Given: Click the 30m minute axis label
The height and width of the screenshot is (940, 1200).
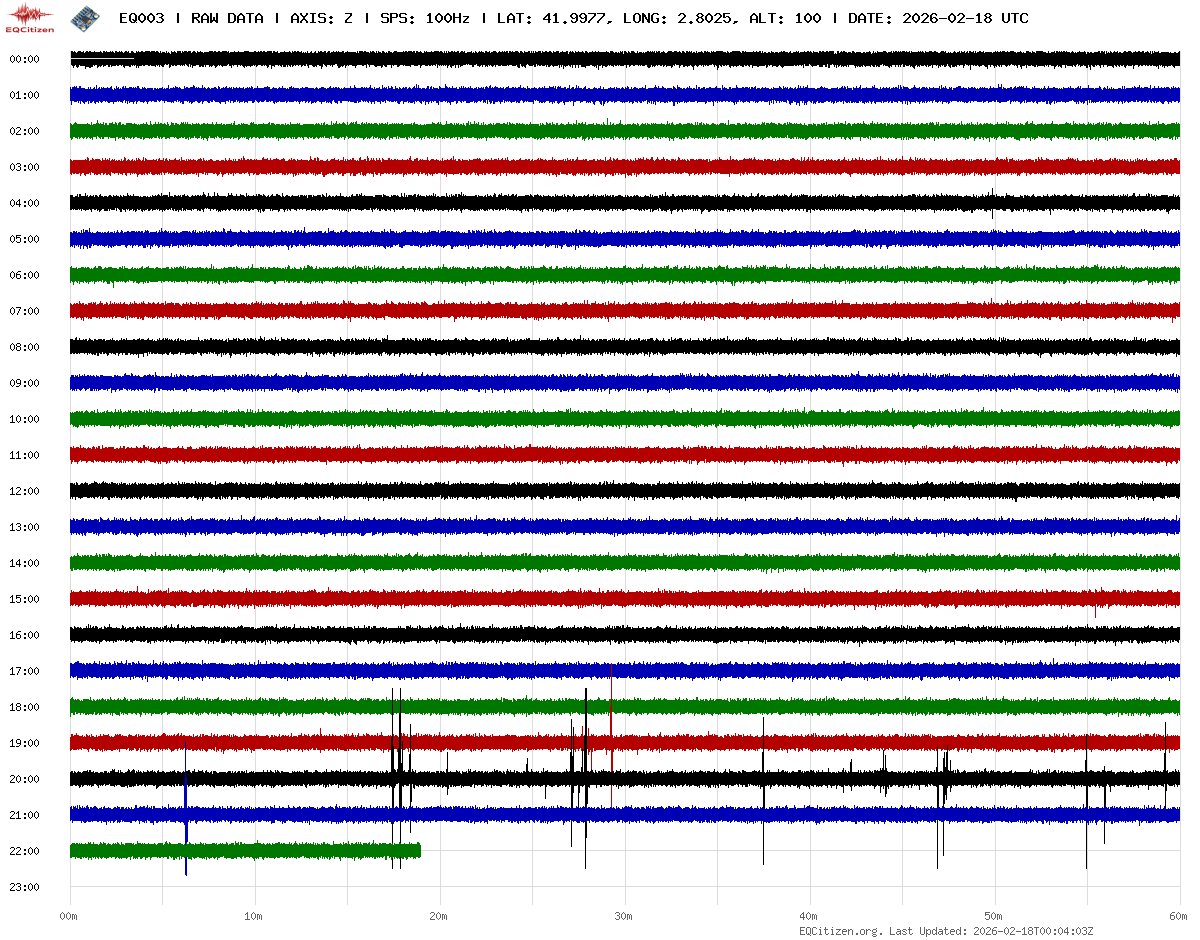Looking at the screenshot, I should [x=624, y=916].
